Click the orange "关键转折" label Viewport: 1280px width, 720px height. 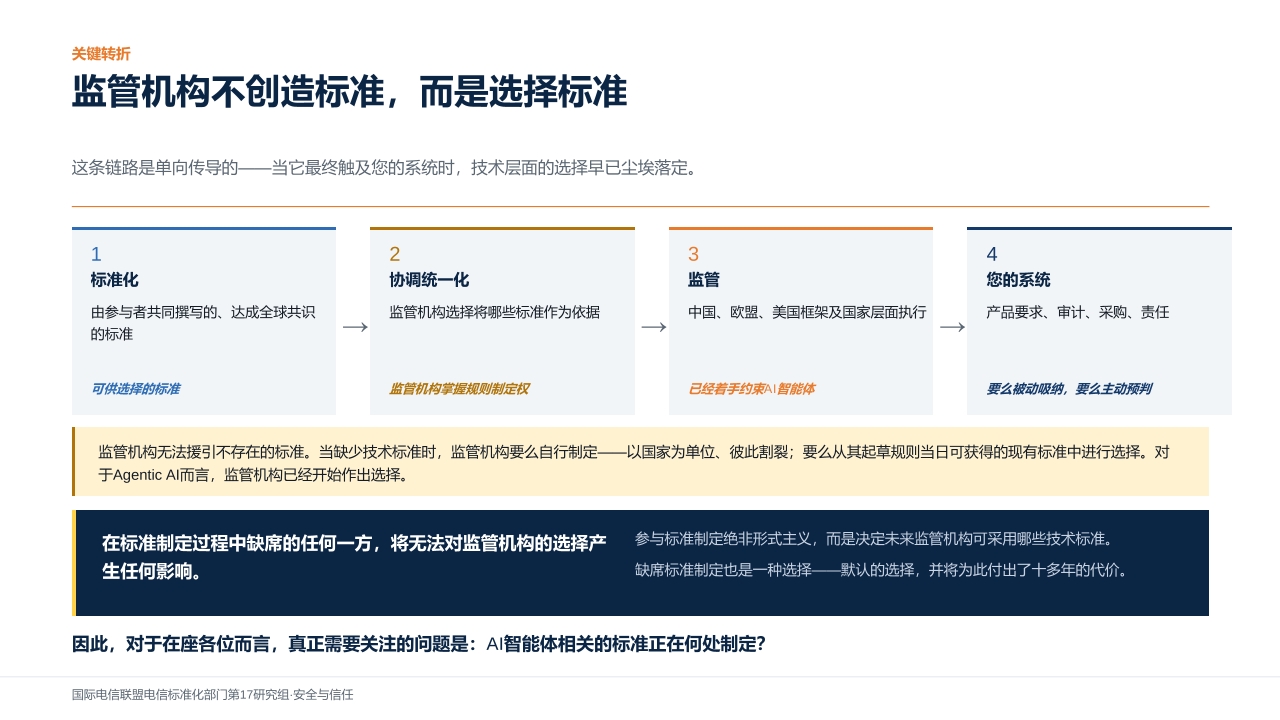coord(101,54)
